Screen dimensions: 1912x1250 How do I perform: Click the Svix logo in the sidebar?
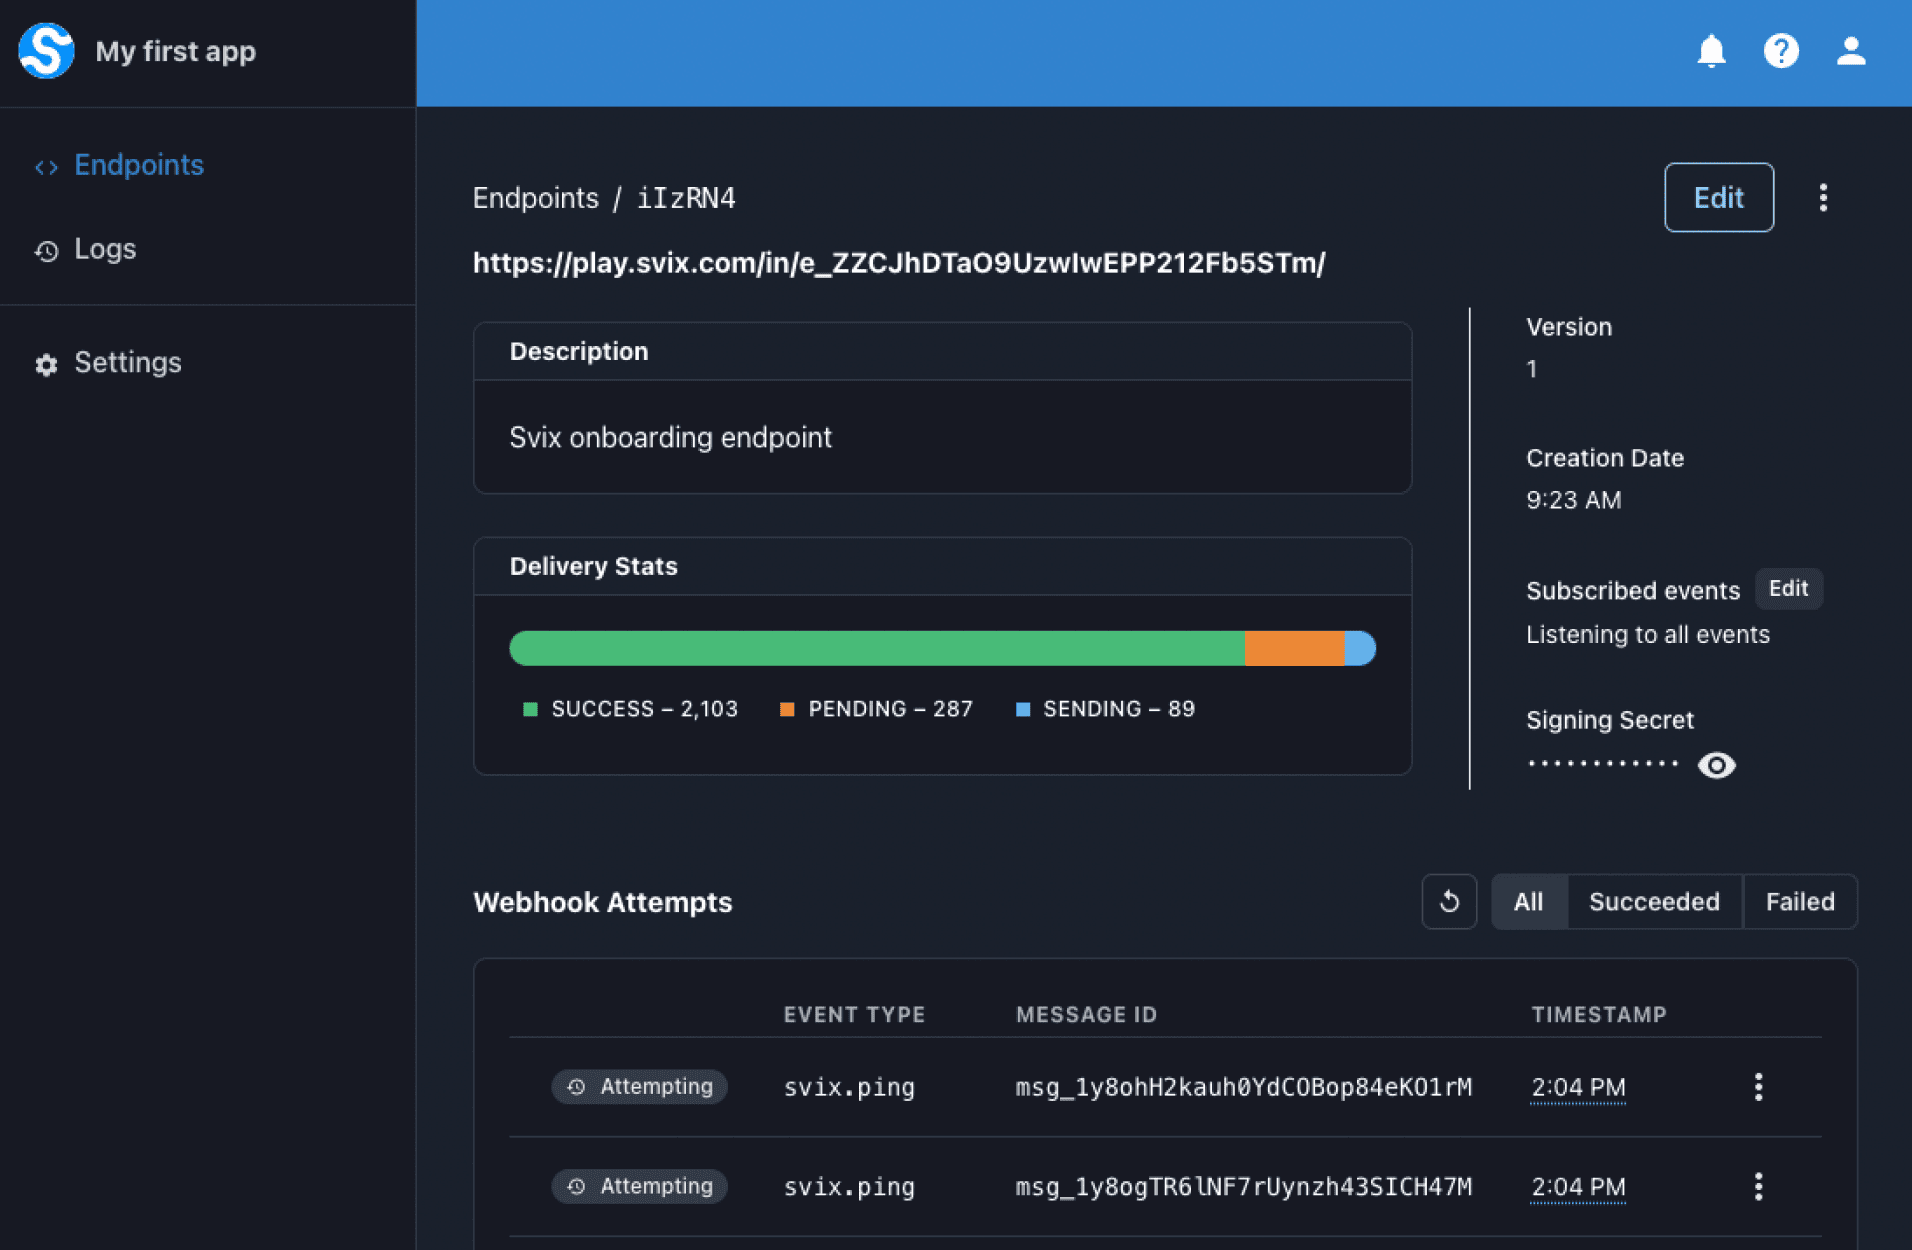(x=46, y=50)
